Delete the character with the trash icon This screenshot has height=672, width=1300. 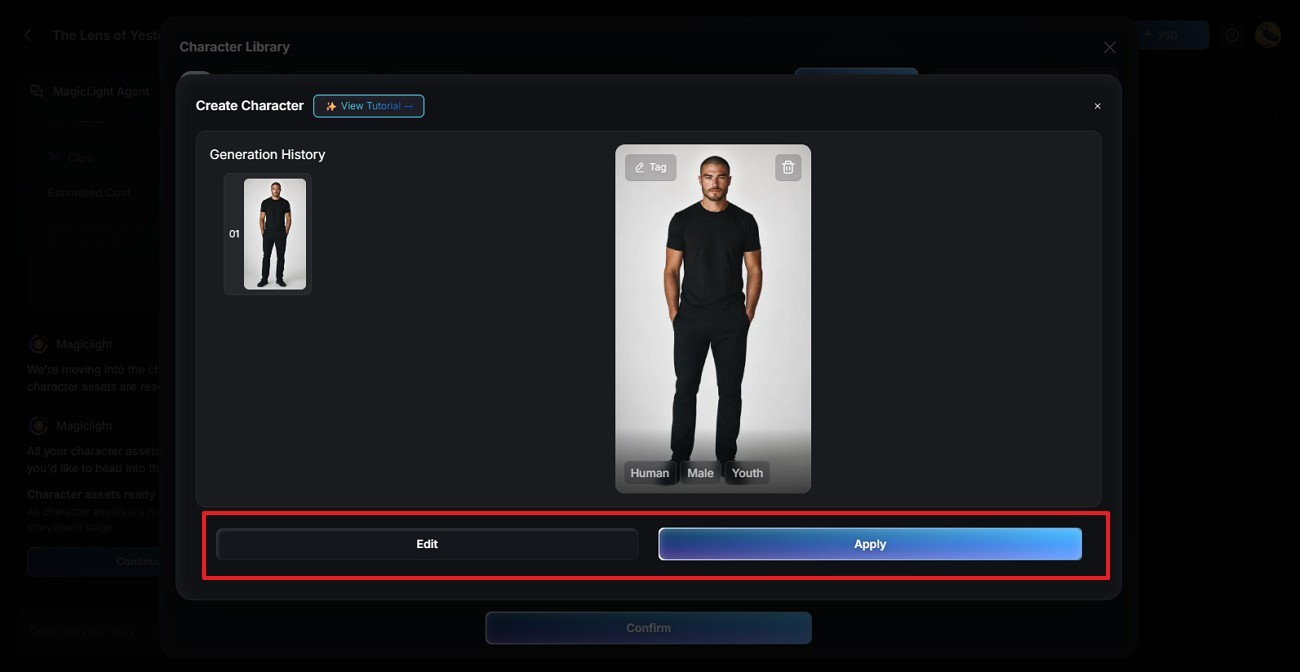(788, 167)
